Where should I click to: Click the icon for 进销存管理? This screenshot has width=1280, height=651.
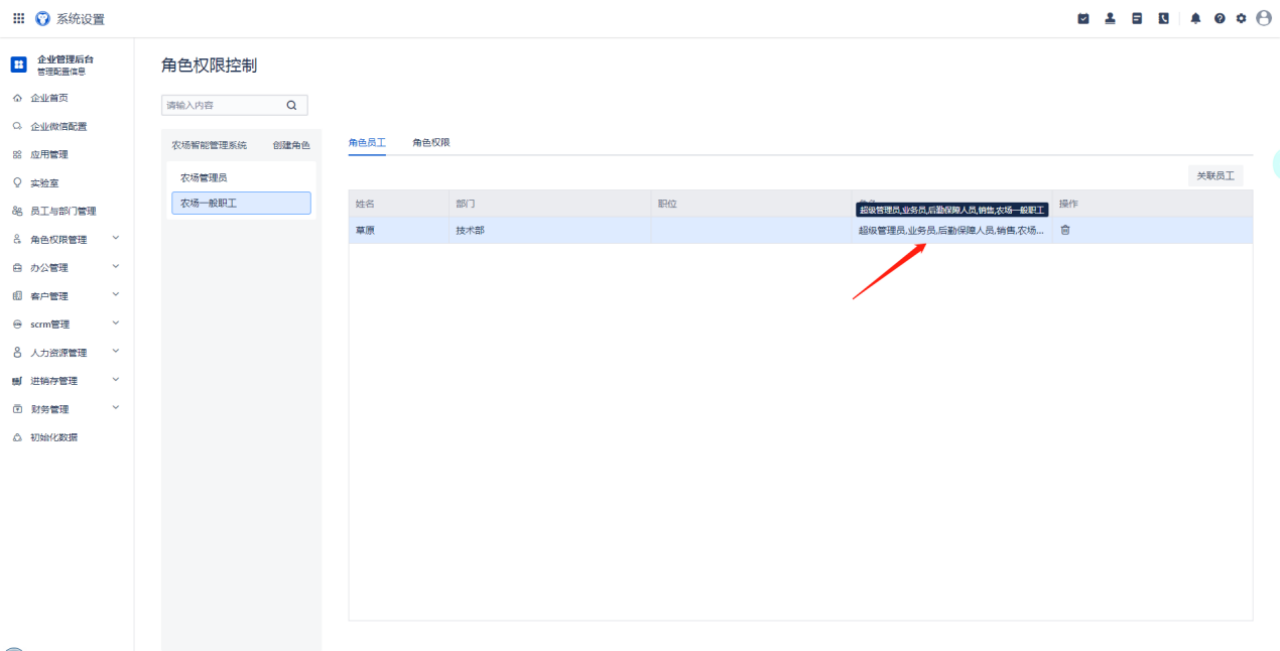click(x=17, y=381)
